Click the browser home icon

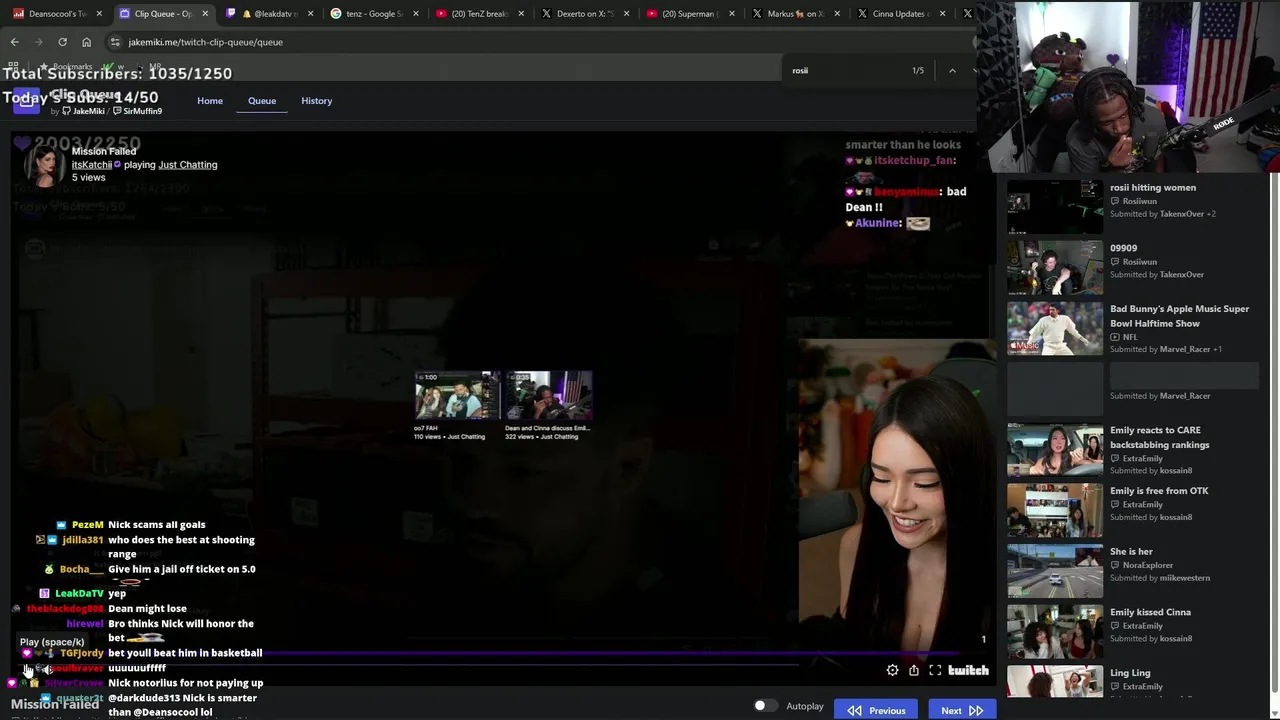point(86,42)
